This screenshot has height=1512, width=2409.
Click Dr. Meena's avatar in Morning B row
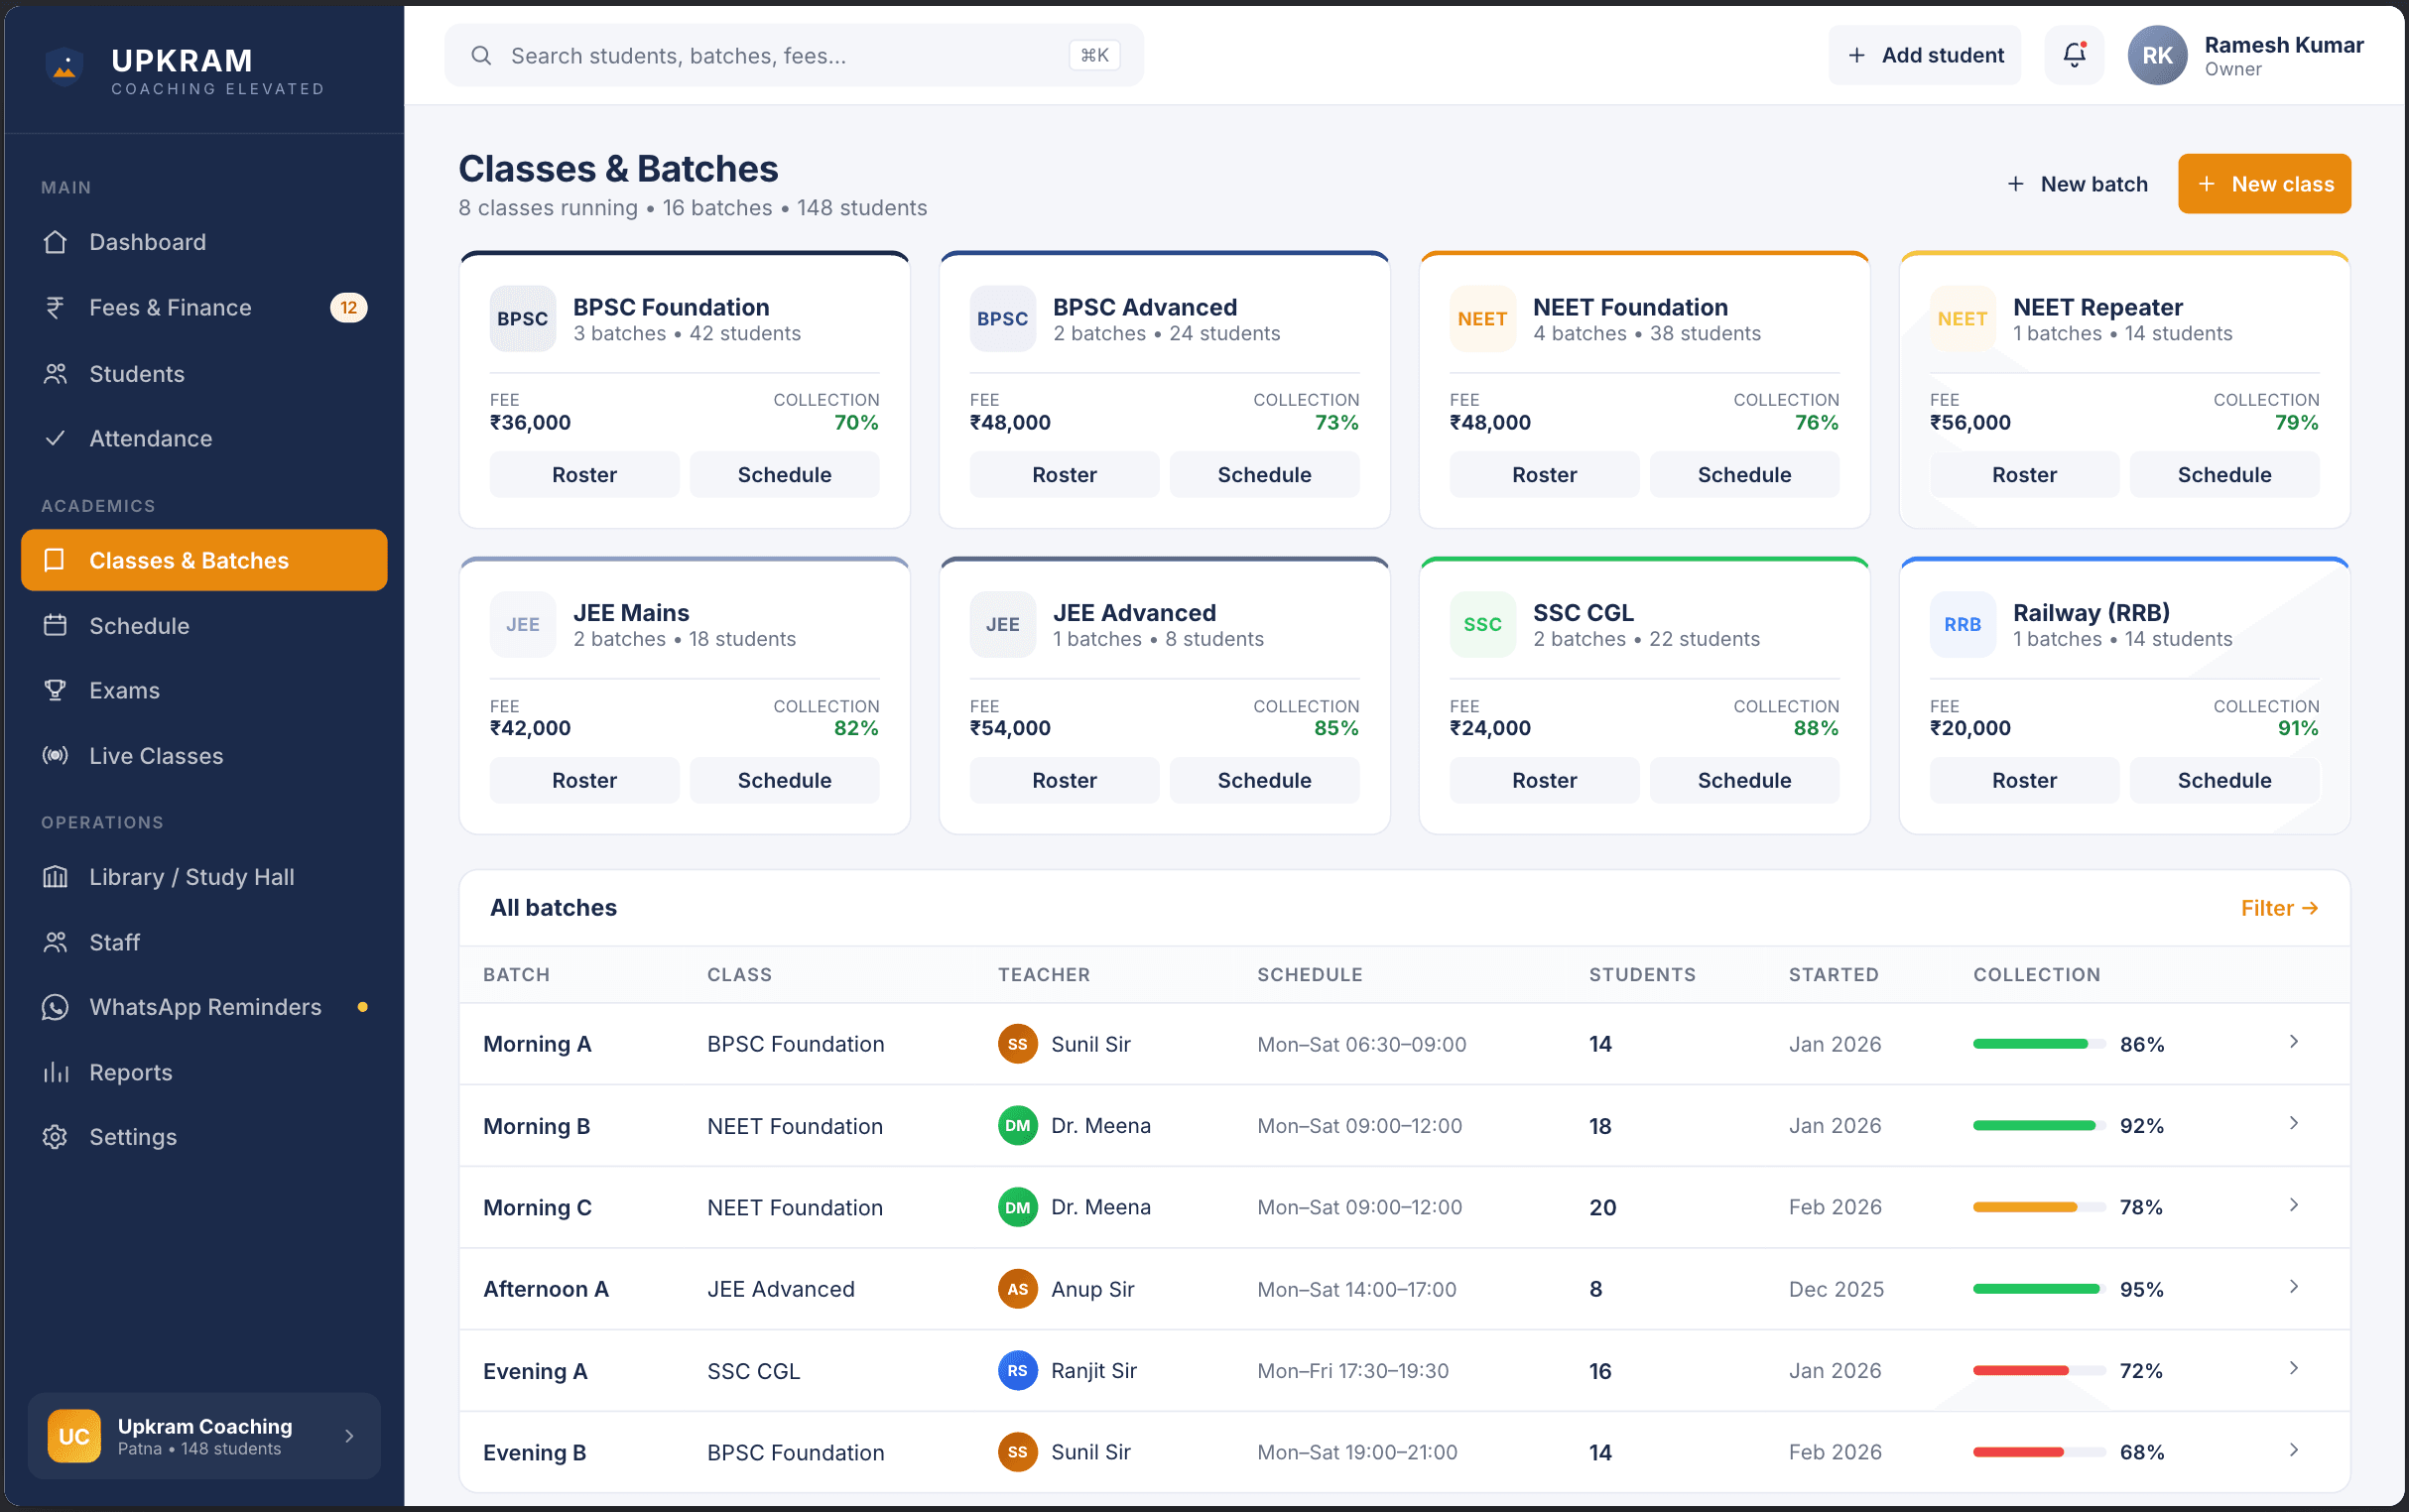(1017, 1125)
